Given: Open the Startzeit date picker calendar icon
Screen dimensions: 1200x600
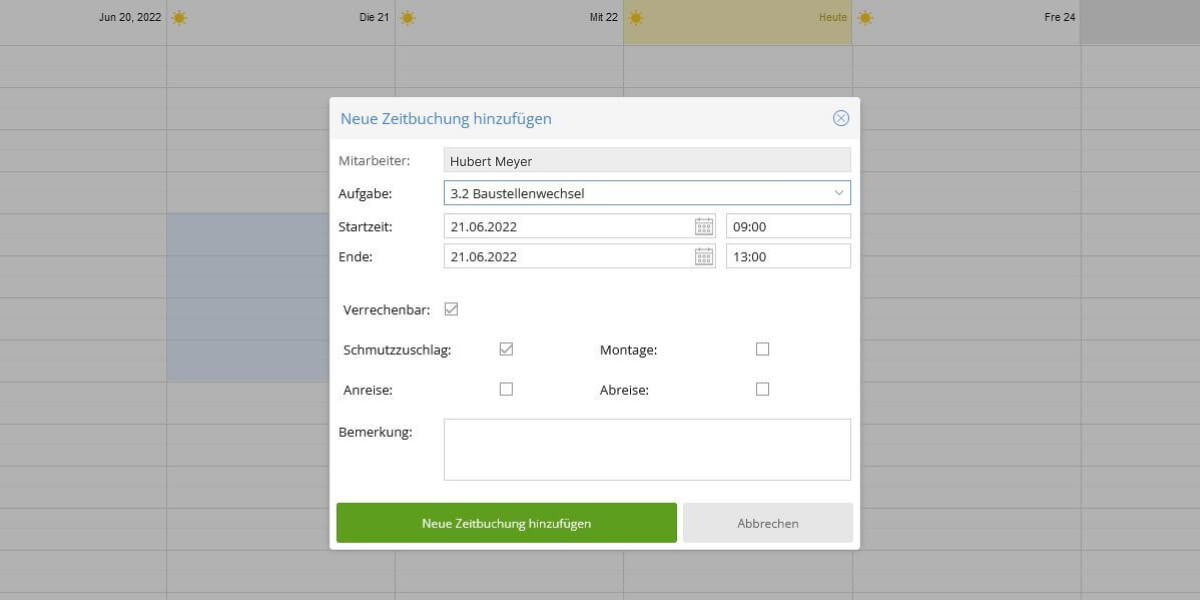Looking at the screenshot, I should tap(704, 226).
